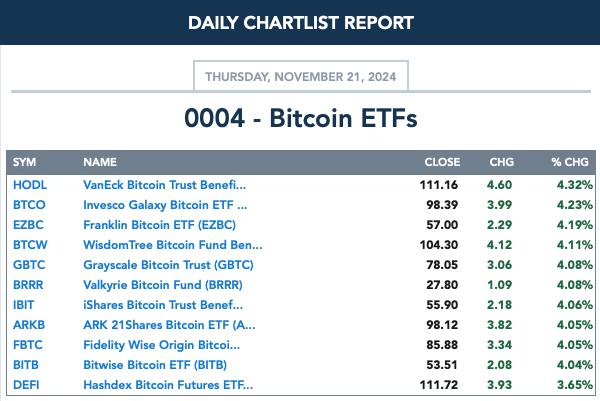Open the HODL symbol link
The image size is (600, 401).
point(30,185)
